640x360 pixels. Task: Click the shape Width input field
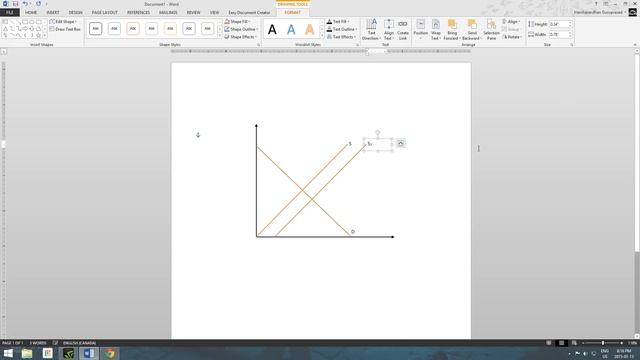tap(558, 34)
